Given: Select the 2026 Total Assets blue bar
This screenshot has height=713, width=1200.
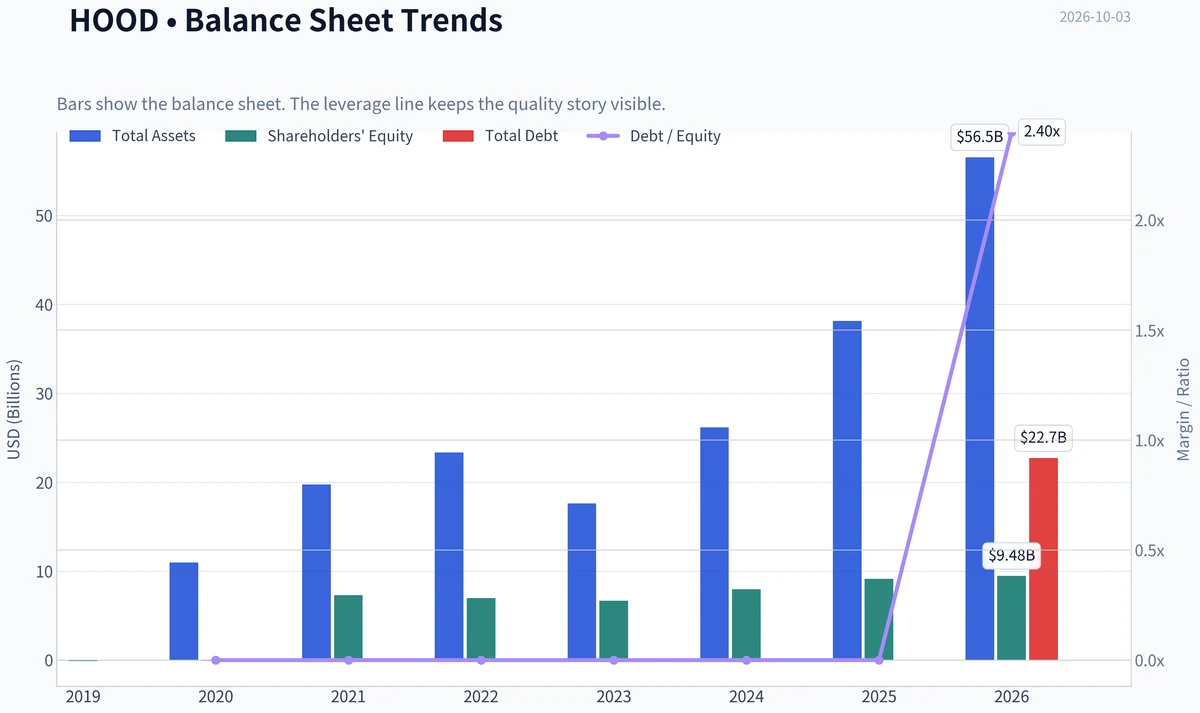Looking at the screenshot, I should coord(980,409).
